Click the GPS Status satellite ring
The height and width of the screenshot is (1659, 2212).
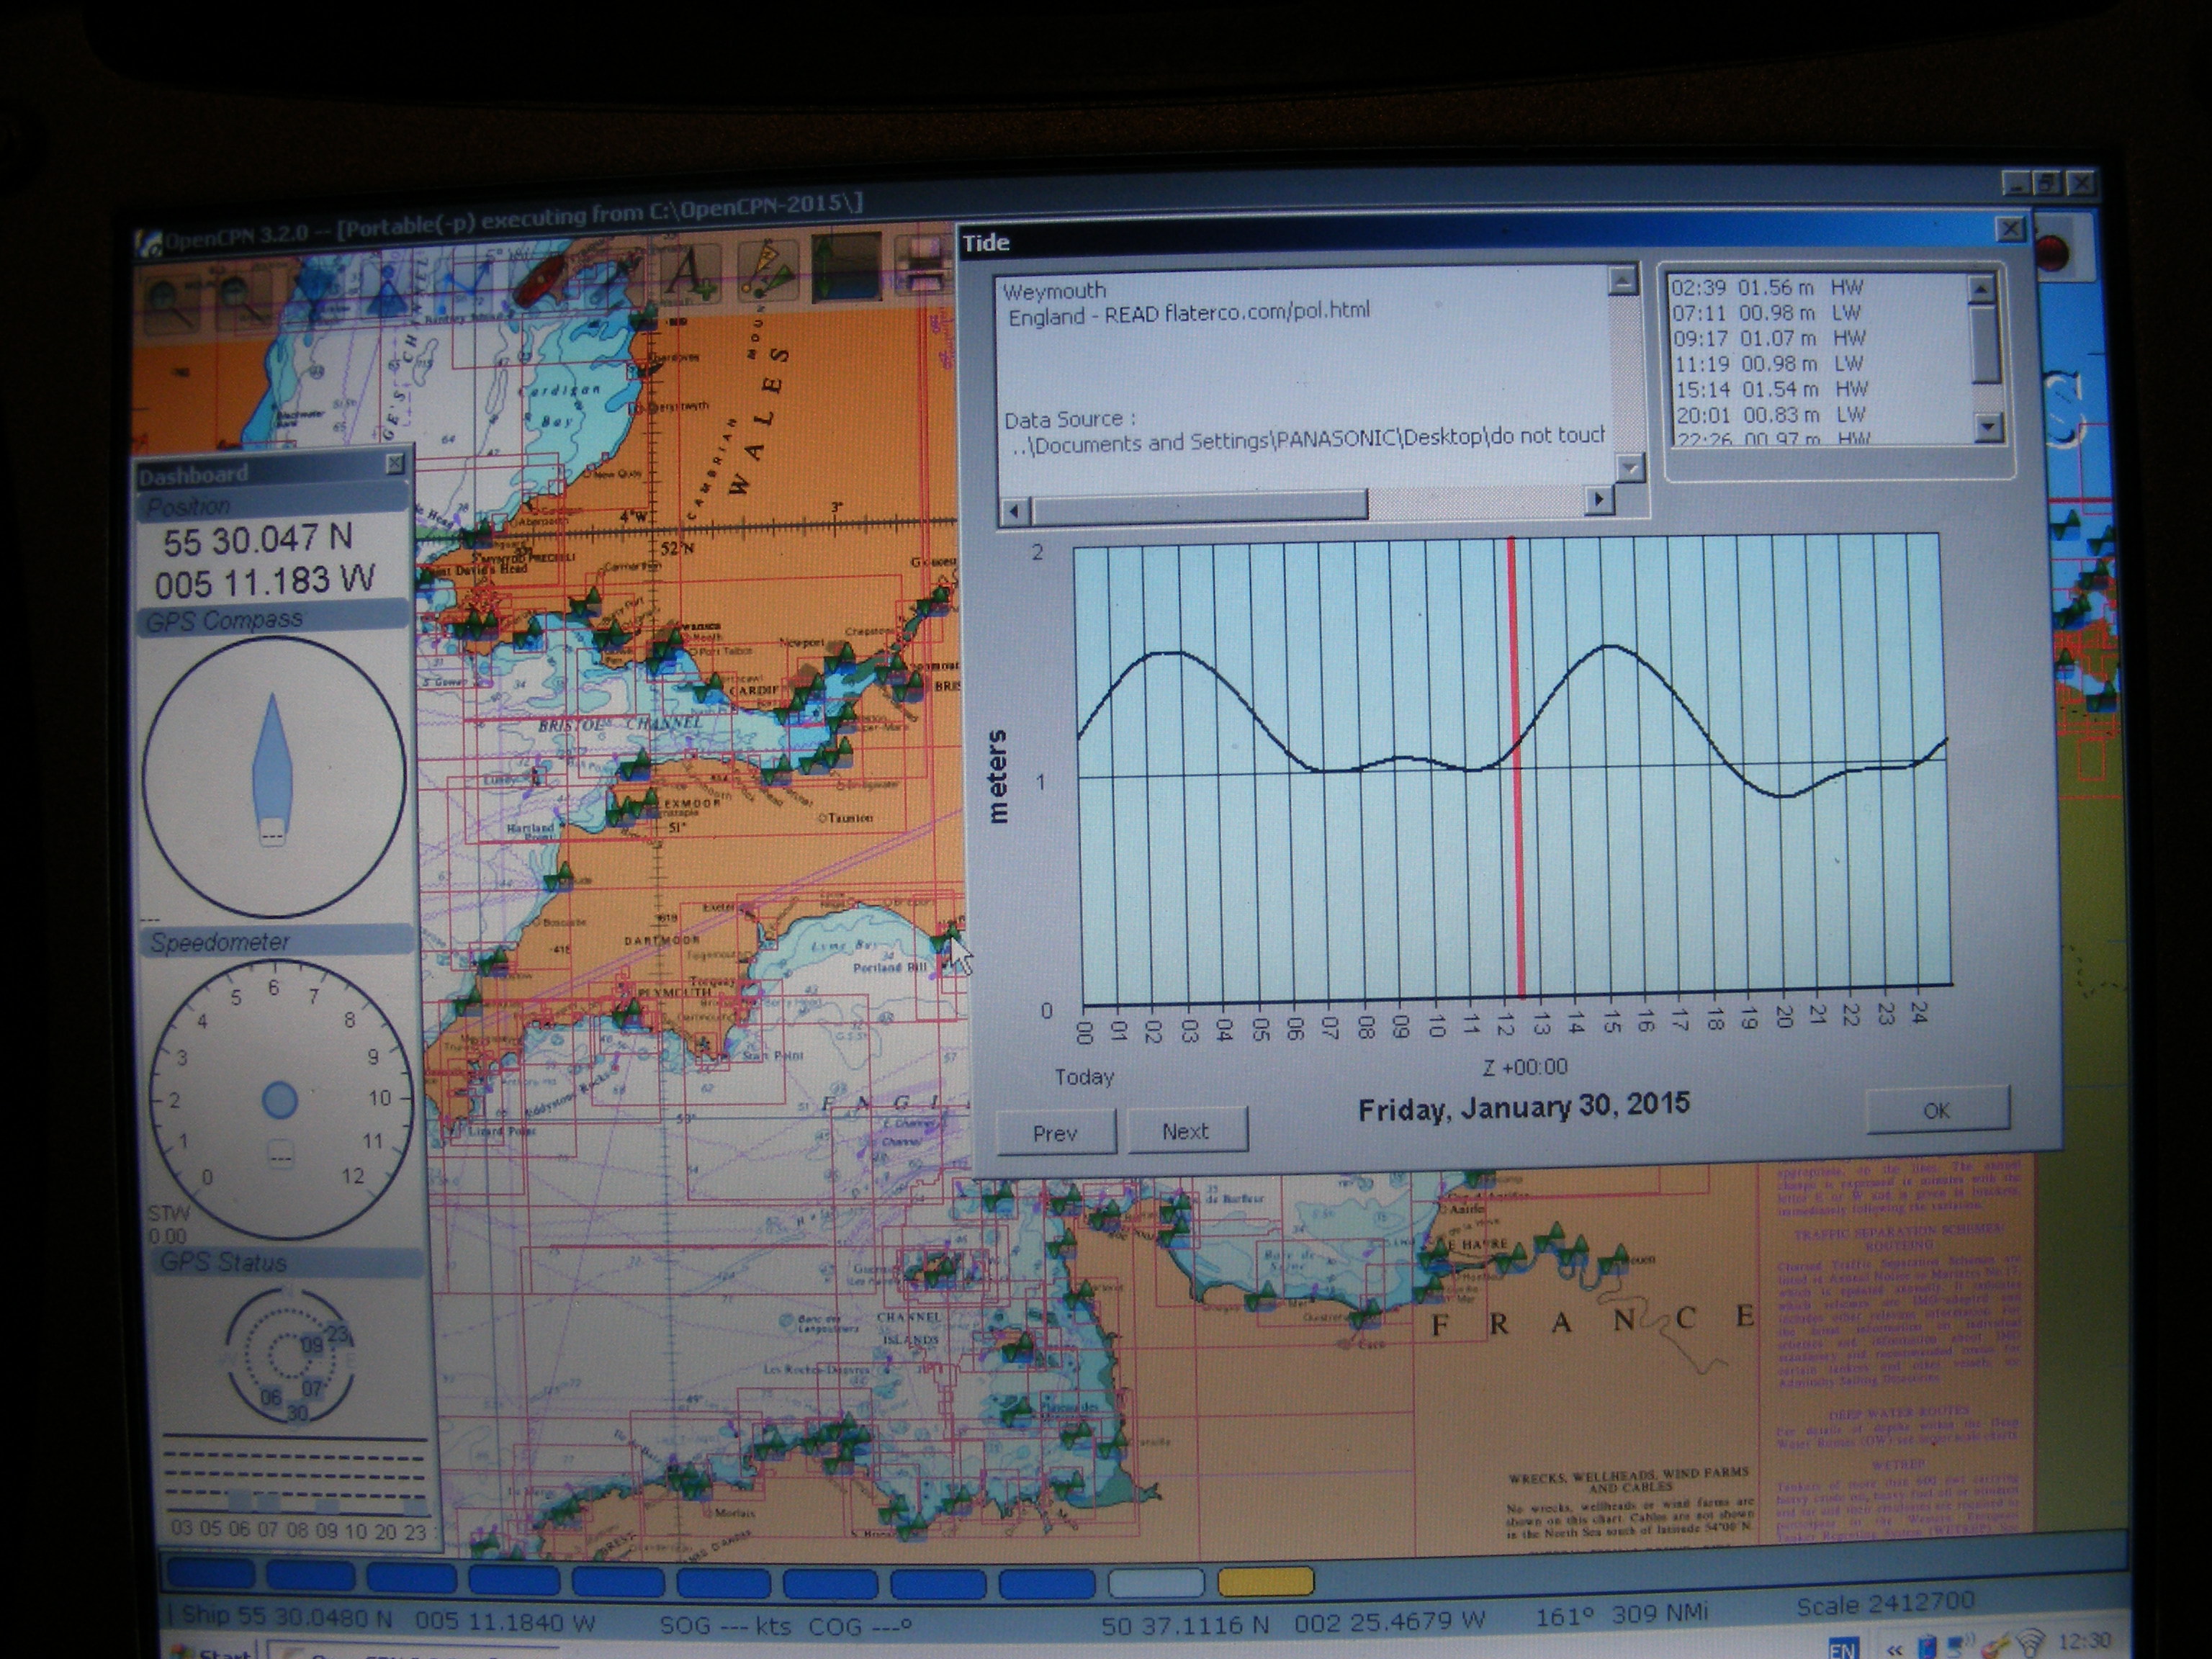pos(289,1355)
